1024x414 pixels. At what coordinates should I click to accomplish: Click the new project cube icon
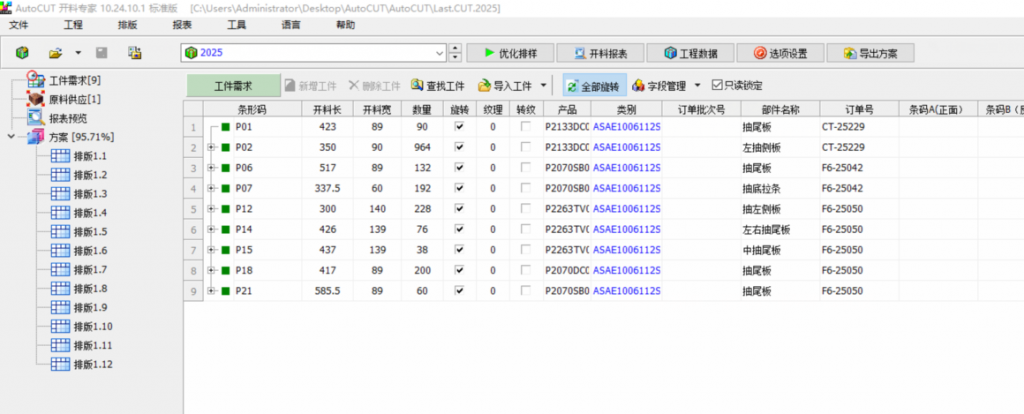pos(22,53)
